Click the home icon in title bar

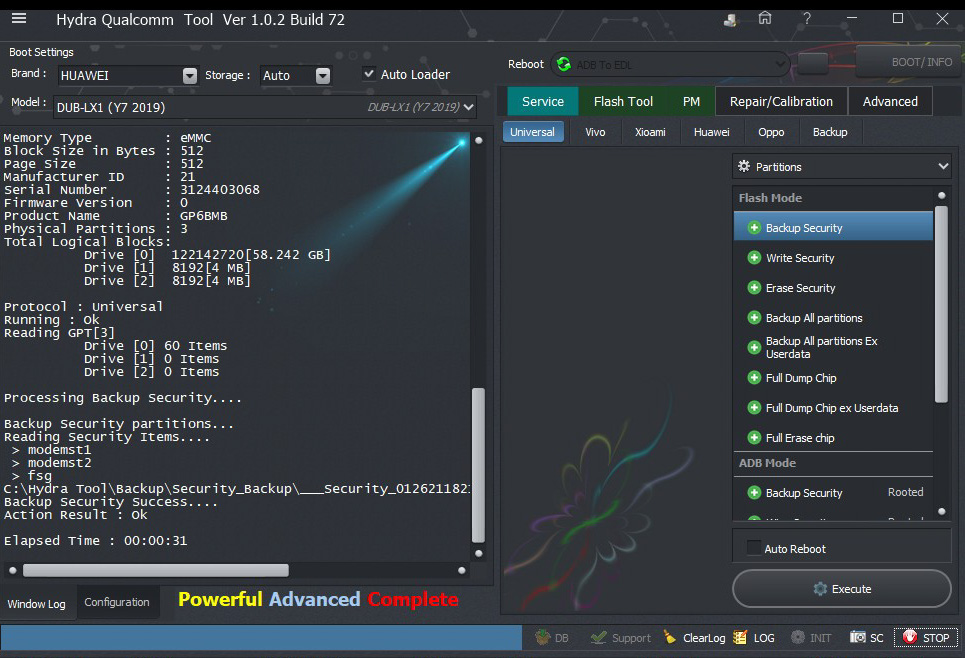(765, 19)
